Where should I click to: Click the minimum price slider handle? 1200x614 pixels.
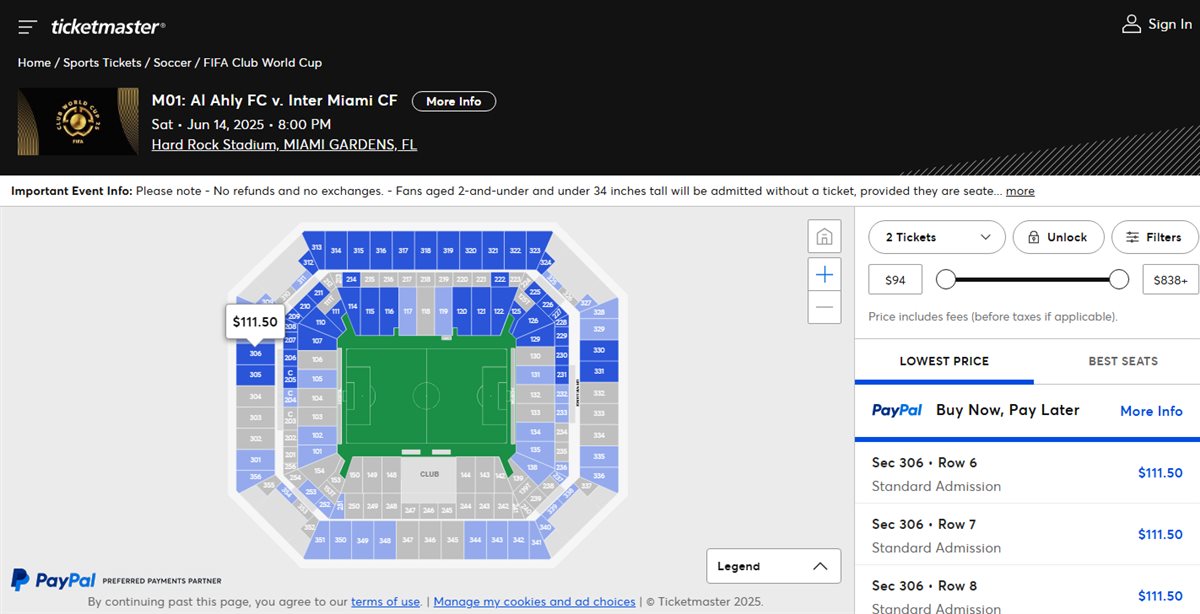[x=946, y=279]
